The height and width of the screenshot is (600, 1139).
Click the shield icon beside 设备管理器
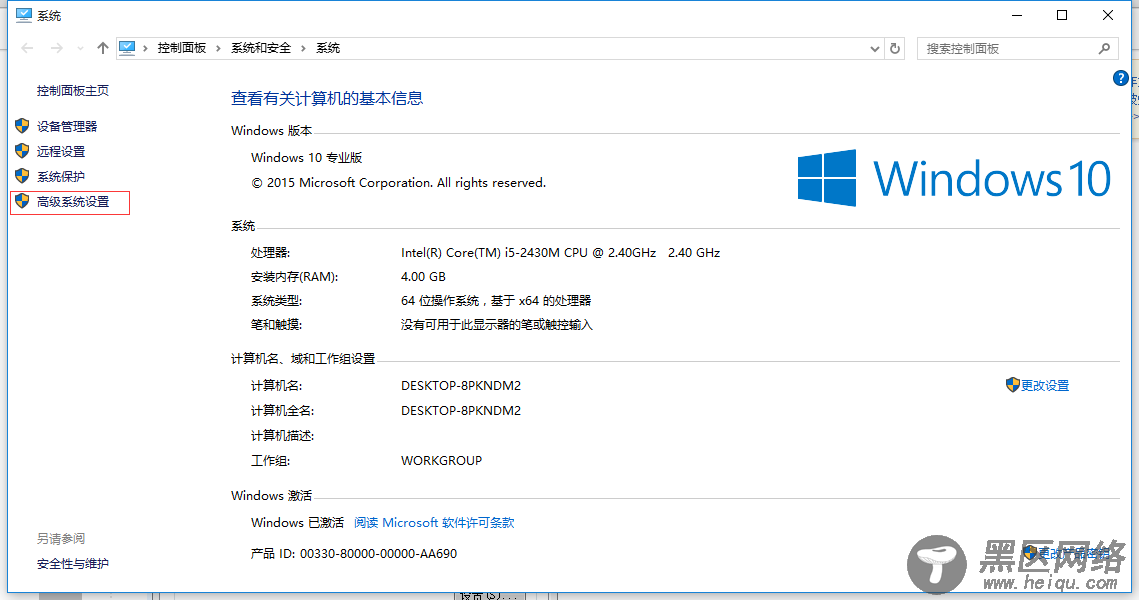tap(23, 126)
